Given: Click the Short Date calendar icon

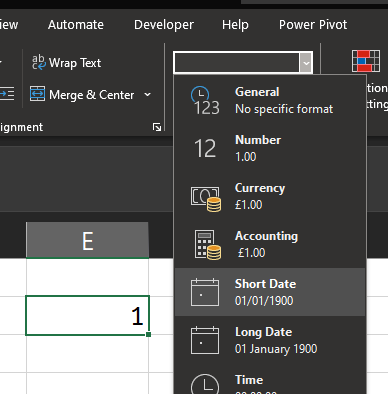Looking at the screenshot, I should pos(205,292).
